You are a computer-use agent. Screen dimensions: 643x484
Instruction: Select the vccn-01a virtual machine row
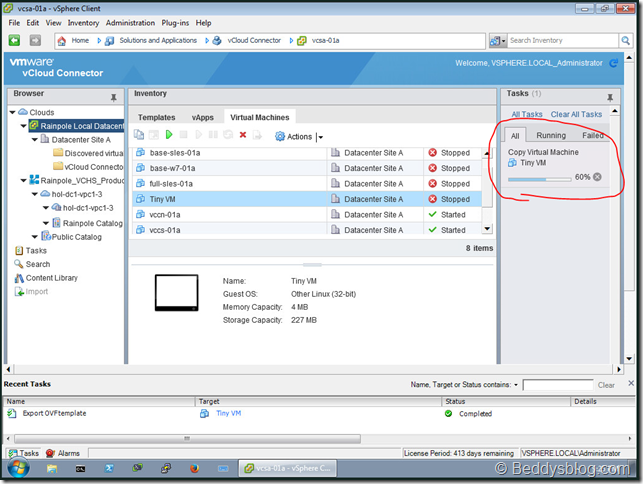click(307, 215)
